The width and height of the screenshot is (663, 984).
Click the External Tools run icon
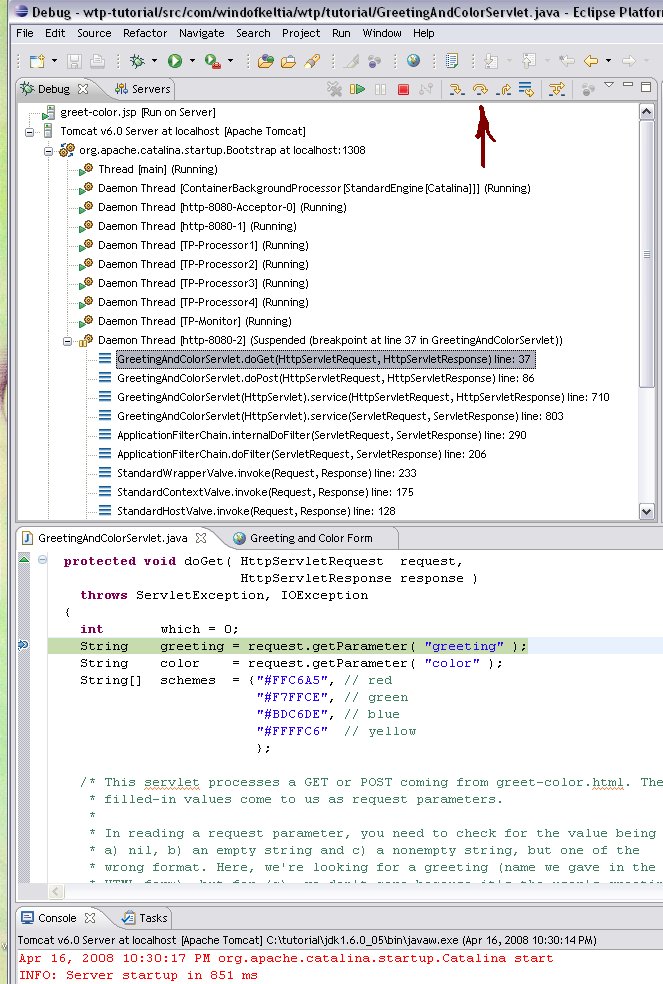[213, 61]
